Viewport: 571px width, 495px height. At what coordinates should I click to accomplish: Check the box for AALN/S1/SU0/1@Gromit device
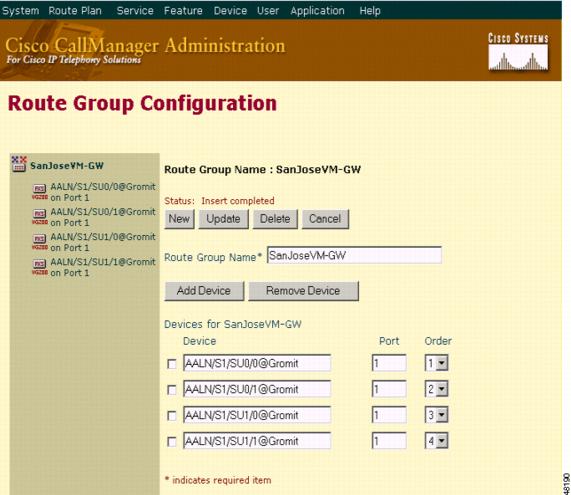tap(172, 390)
